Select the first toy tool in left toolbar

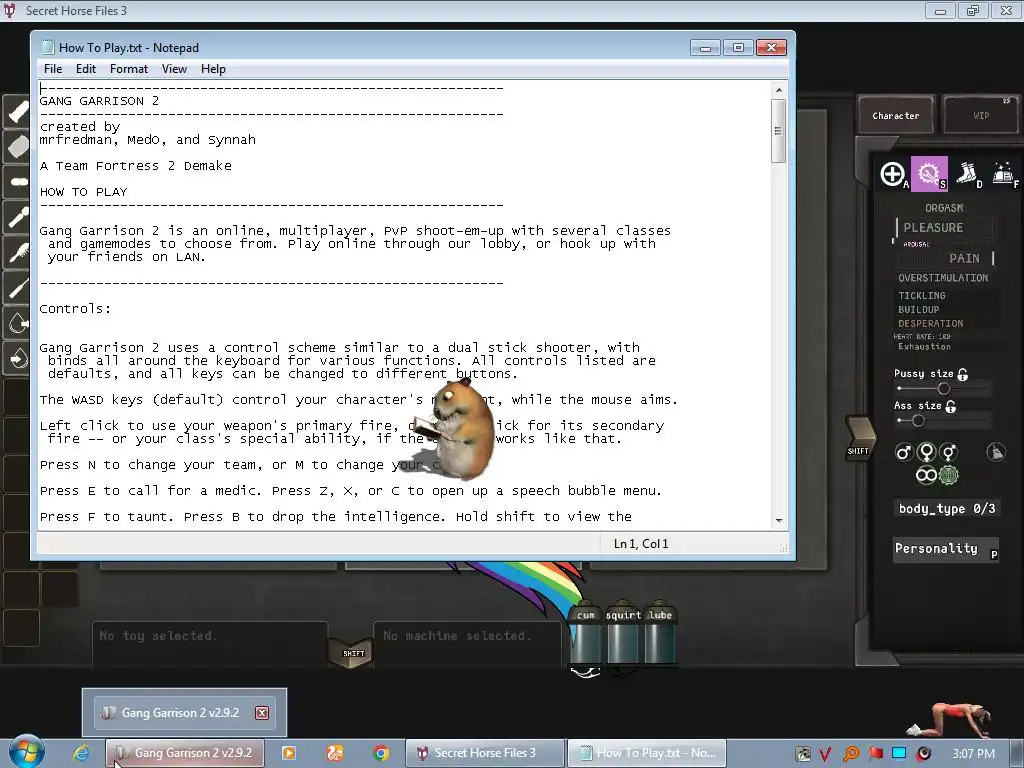pos(18,112)
